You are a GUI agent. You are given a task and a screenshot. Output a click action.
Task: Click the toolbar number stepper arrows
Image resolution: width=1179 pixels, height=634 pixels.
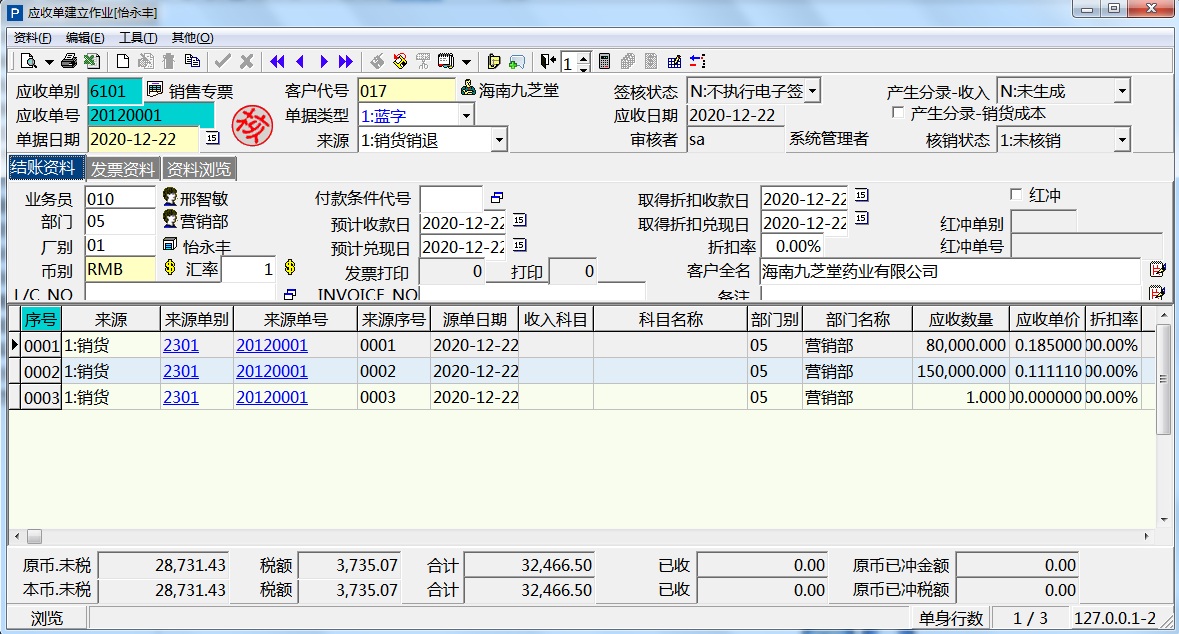coord(583,62)
